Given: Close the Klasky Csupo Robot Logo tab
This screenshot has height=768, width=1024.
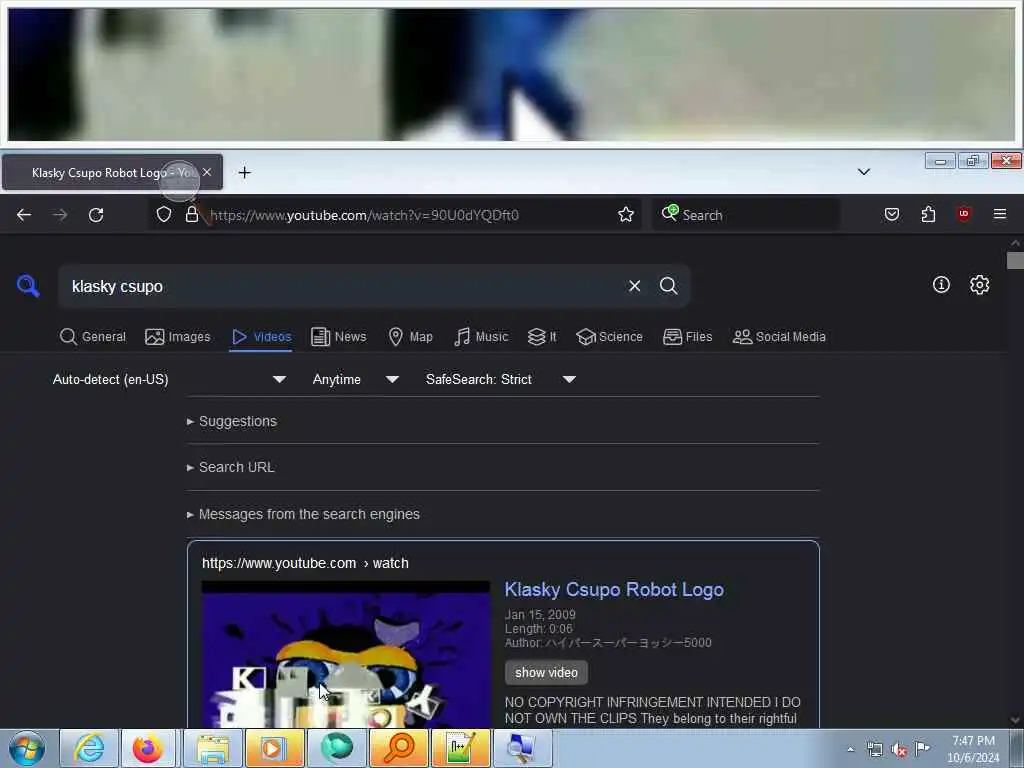Looking at the screenshot, I should point(207,172).
